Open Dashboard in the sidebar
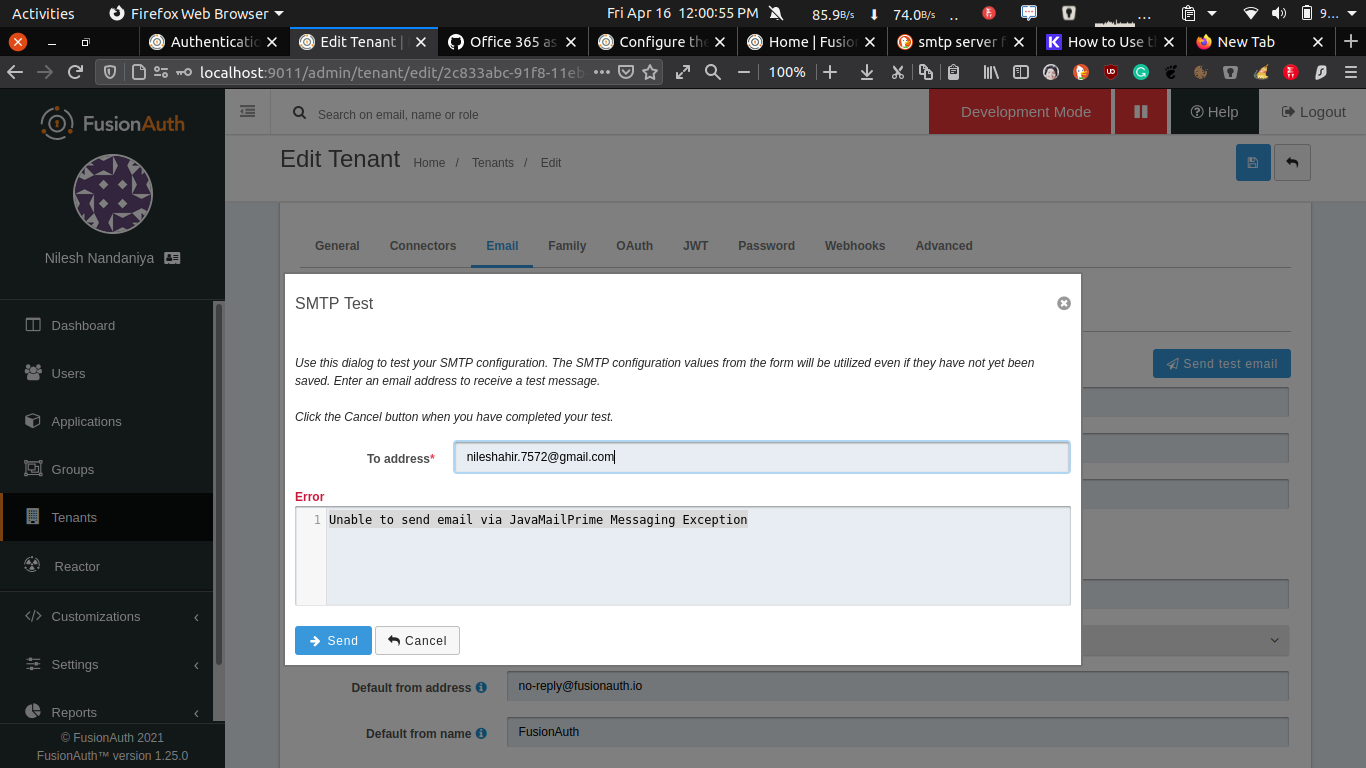 coord(106,325)
